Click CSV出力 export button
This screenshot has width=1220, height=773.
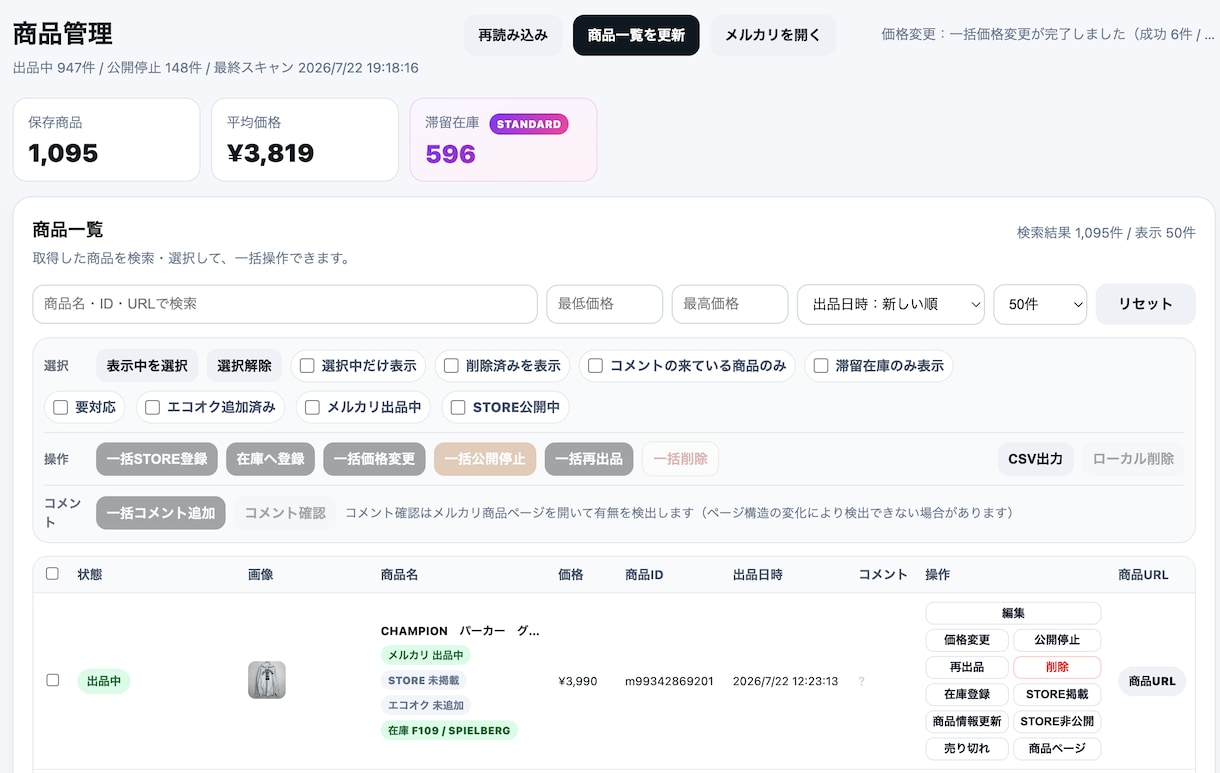[1035, 459]
